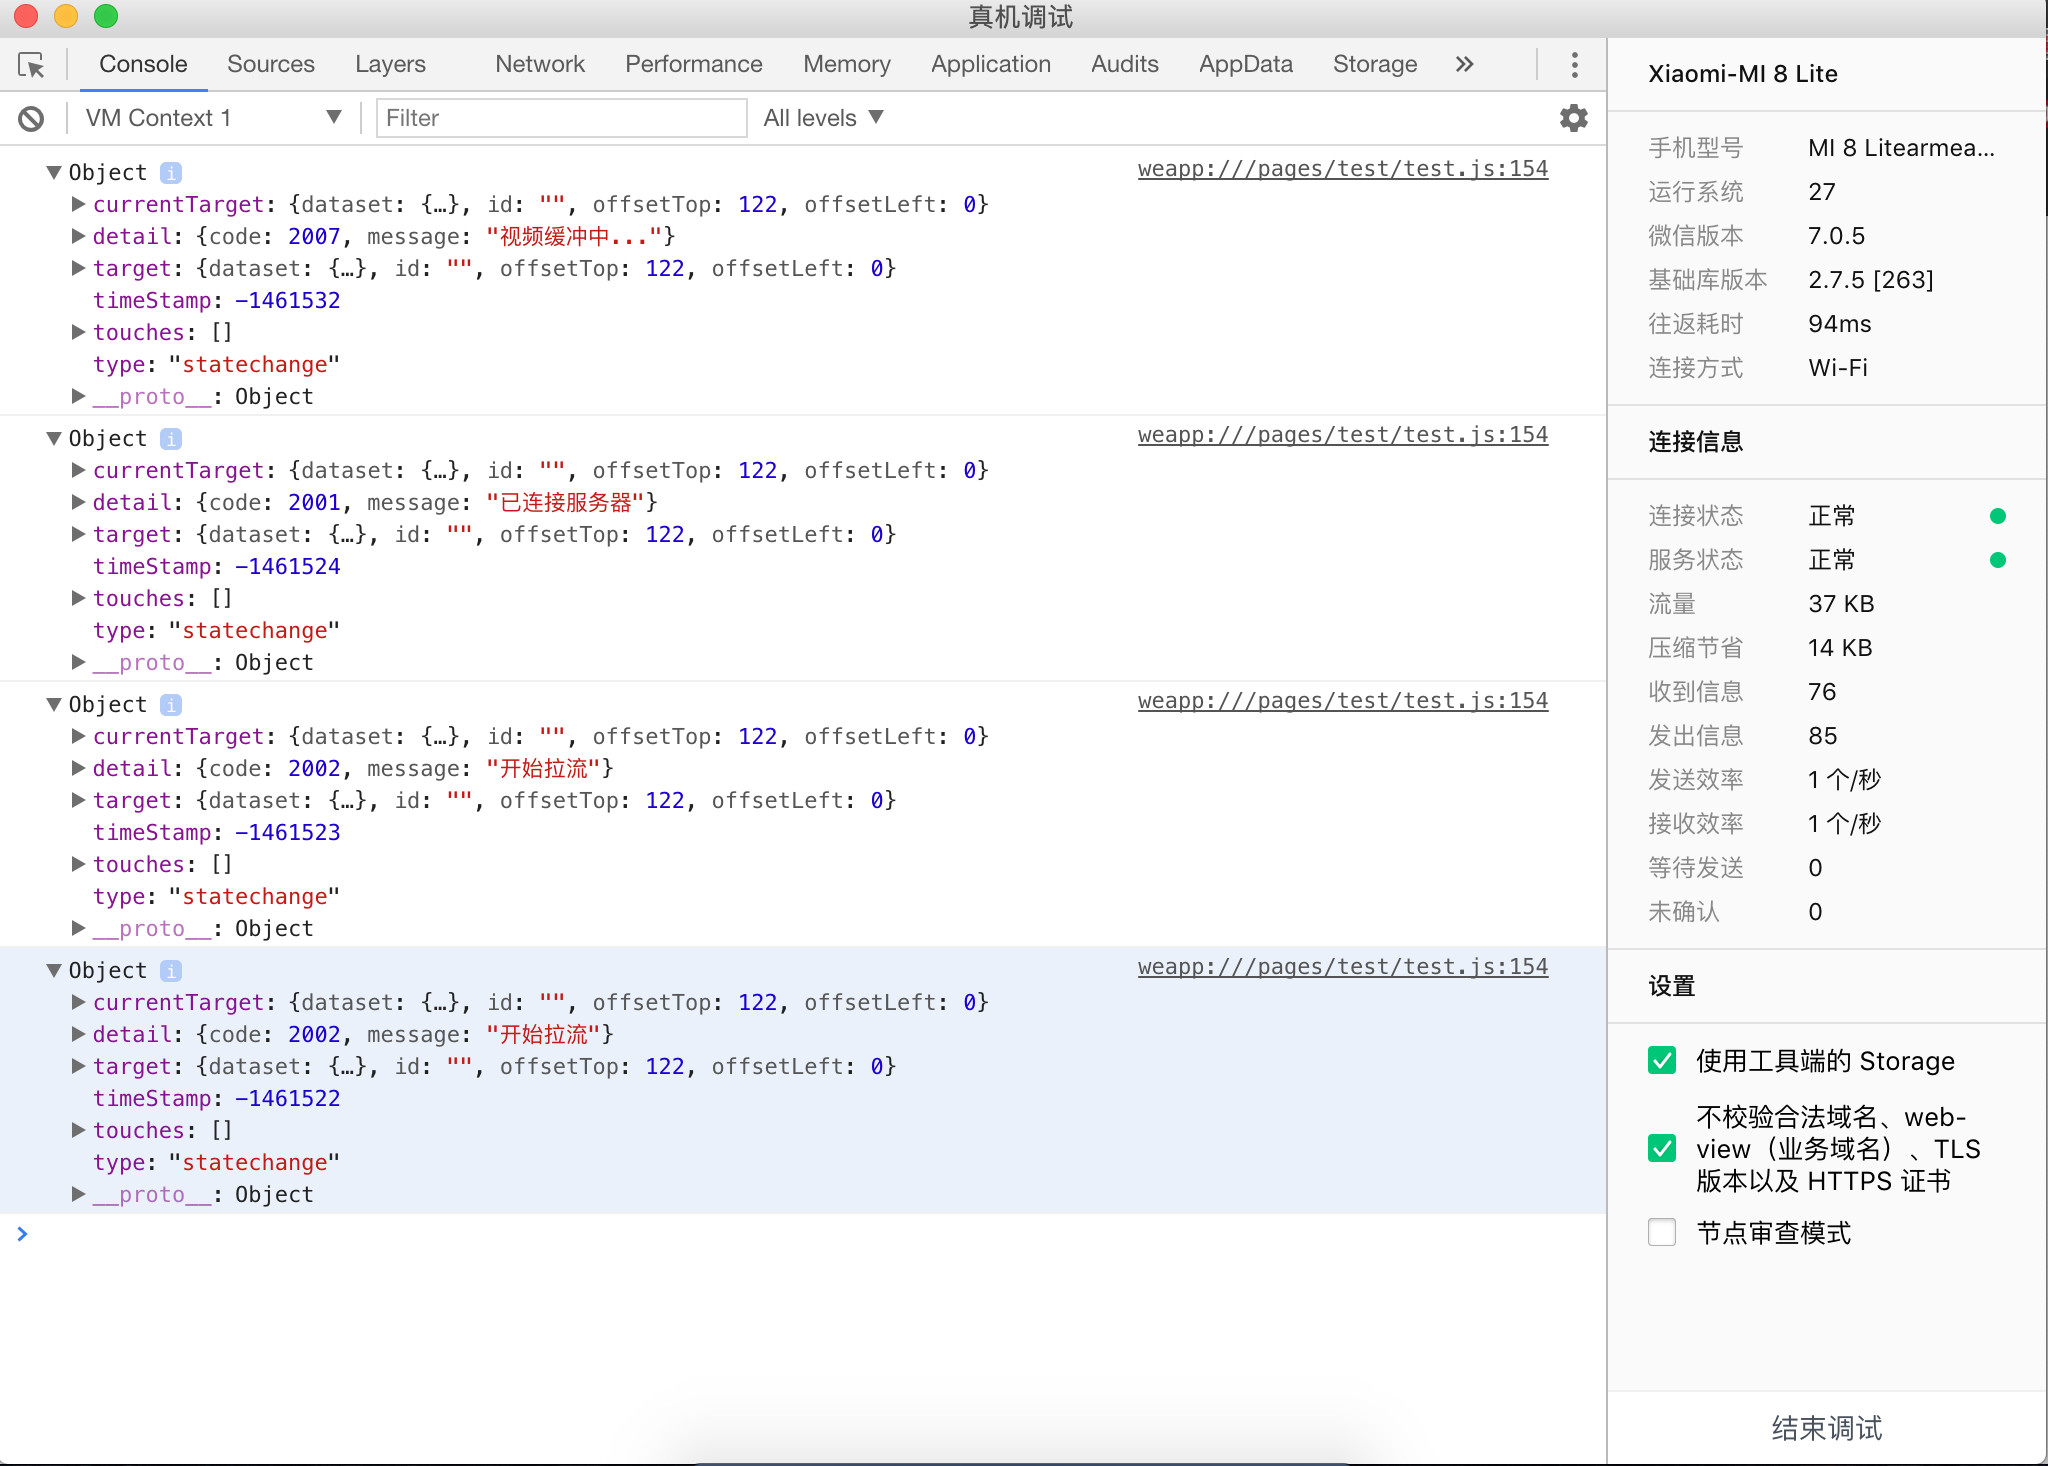Open the Performance tab
Screen dimensions: 2048x1466
pyautogui.click(x=694, y=64)
